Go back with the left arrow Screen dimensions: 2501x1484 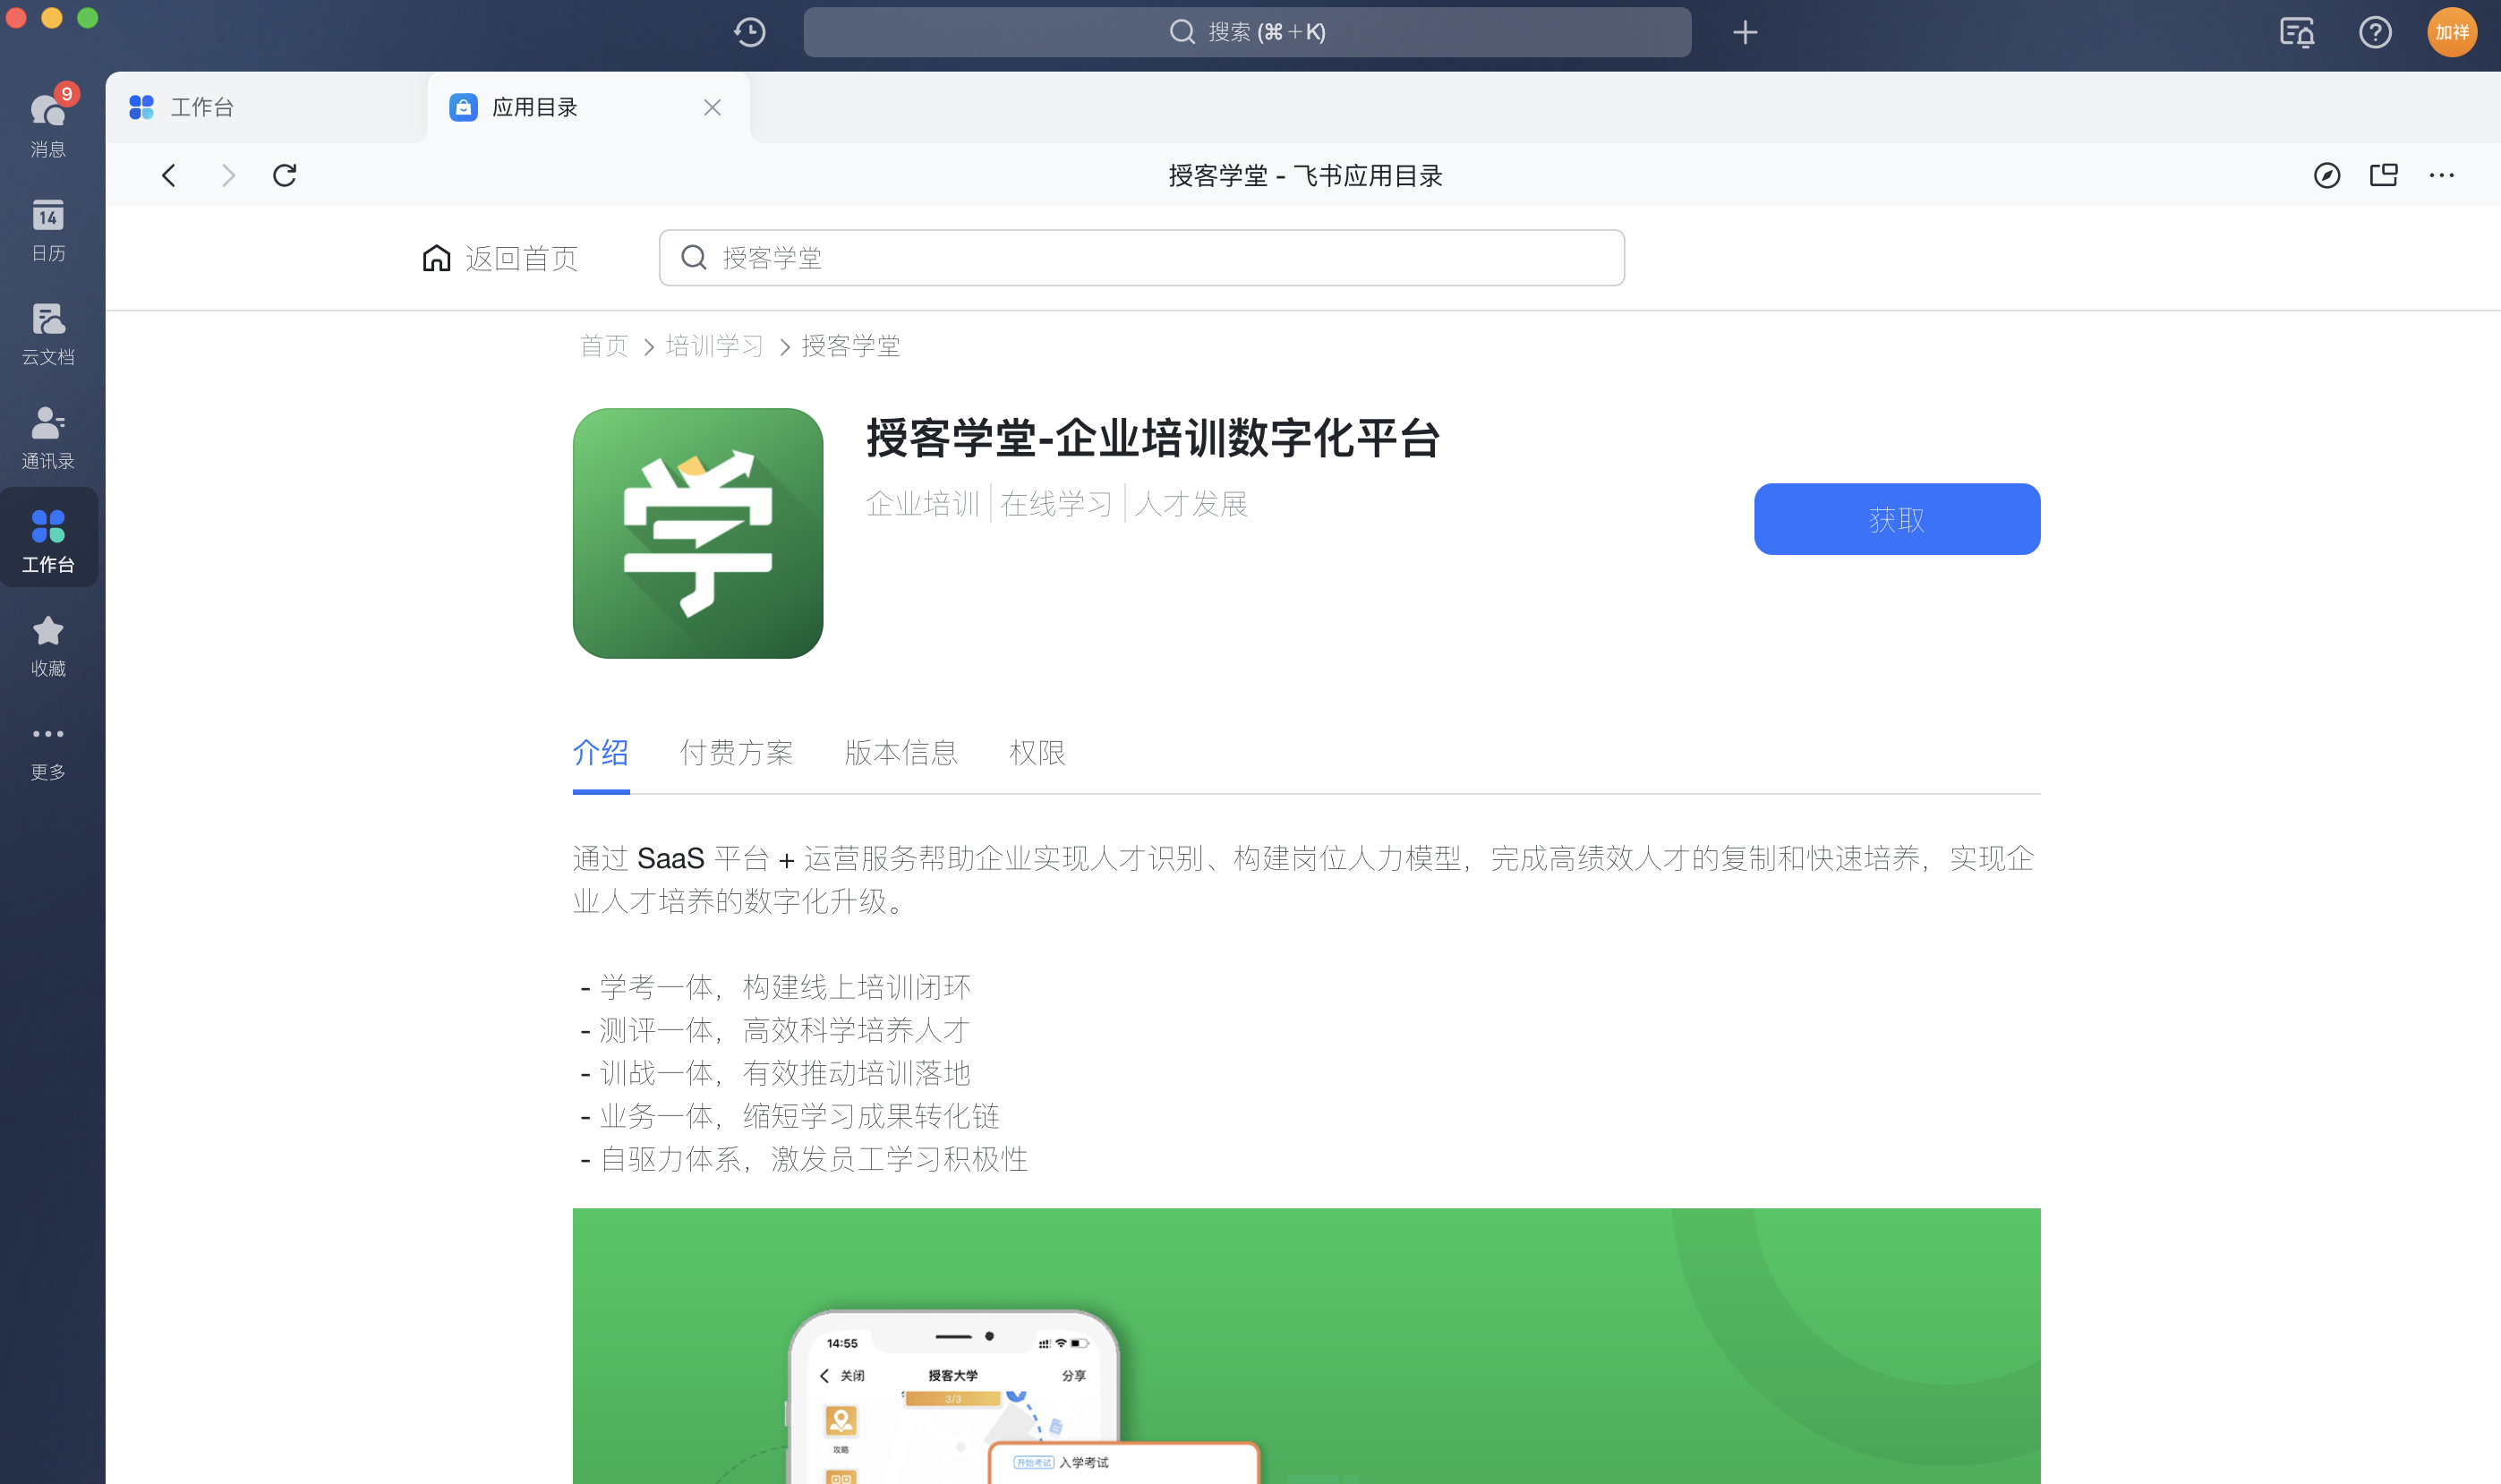click(x=169, y=175)
